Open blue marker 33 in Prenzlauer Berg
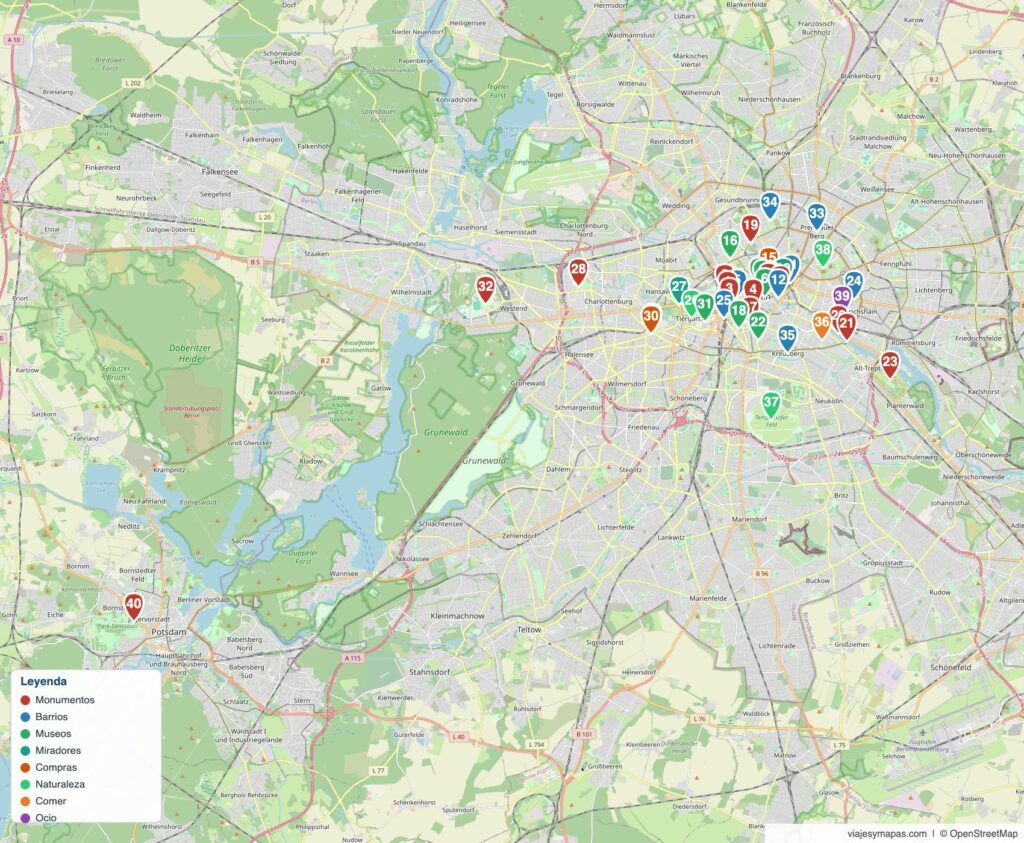The height and width of the screenshot is (843, 1024). [816, 215]
